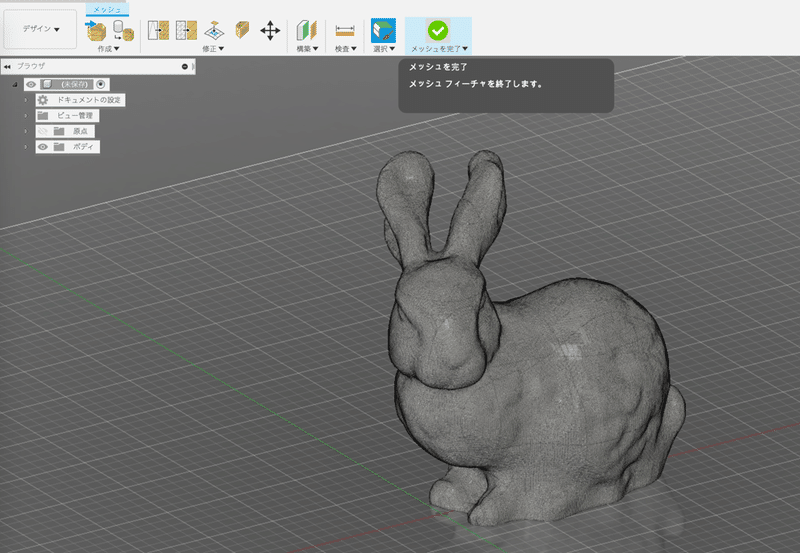Click the 原点 folder icon
The width and height of the screenshot is (800, 553).
[x=59, y=132]
